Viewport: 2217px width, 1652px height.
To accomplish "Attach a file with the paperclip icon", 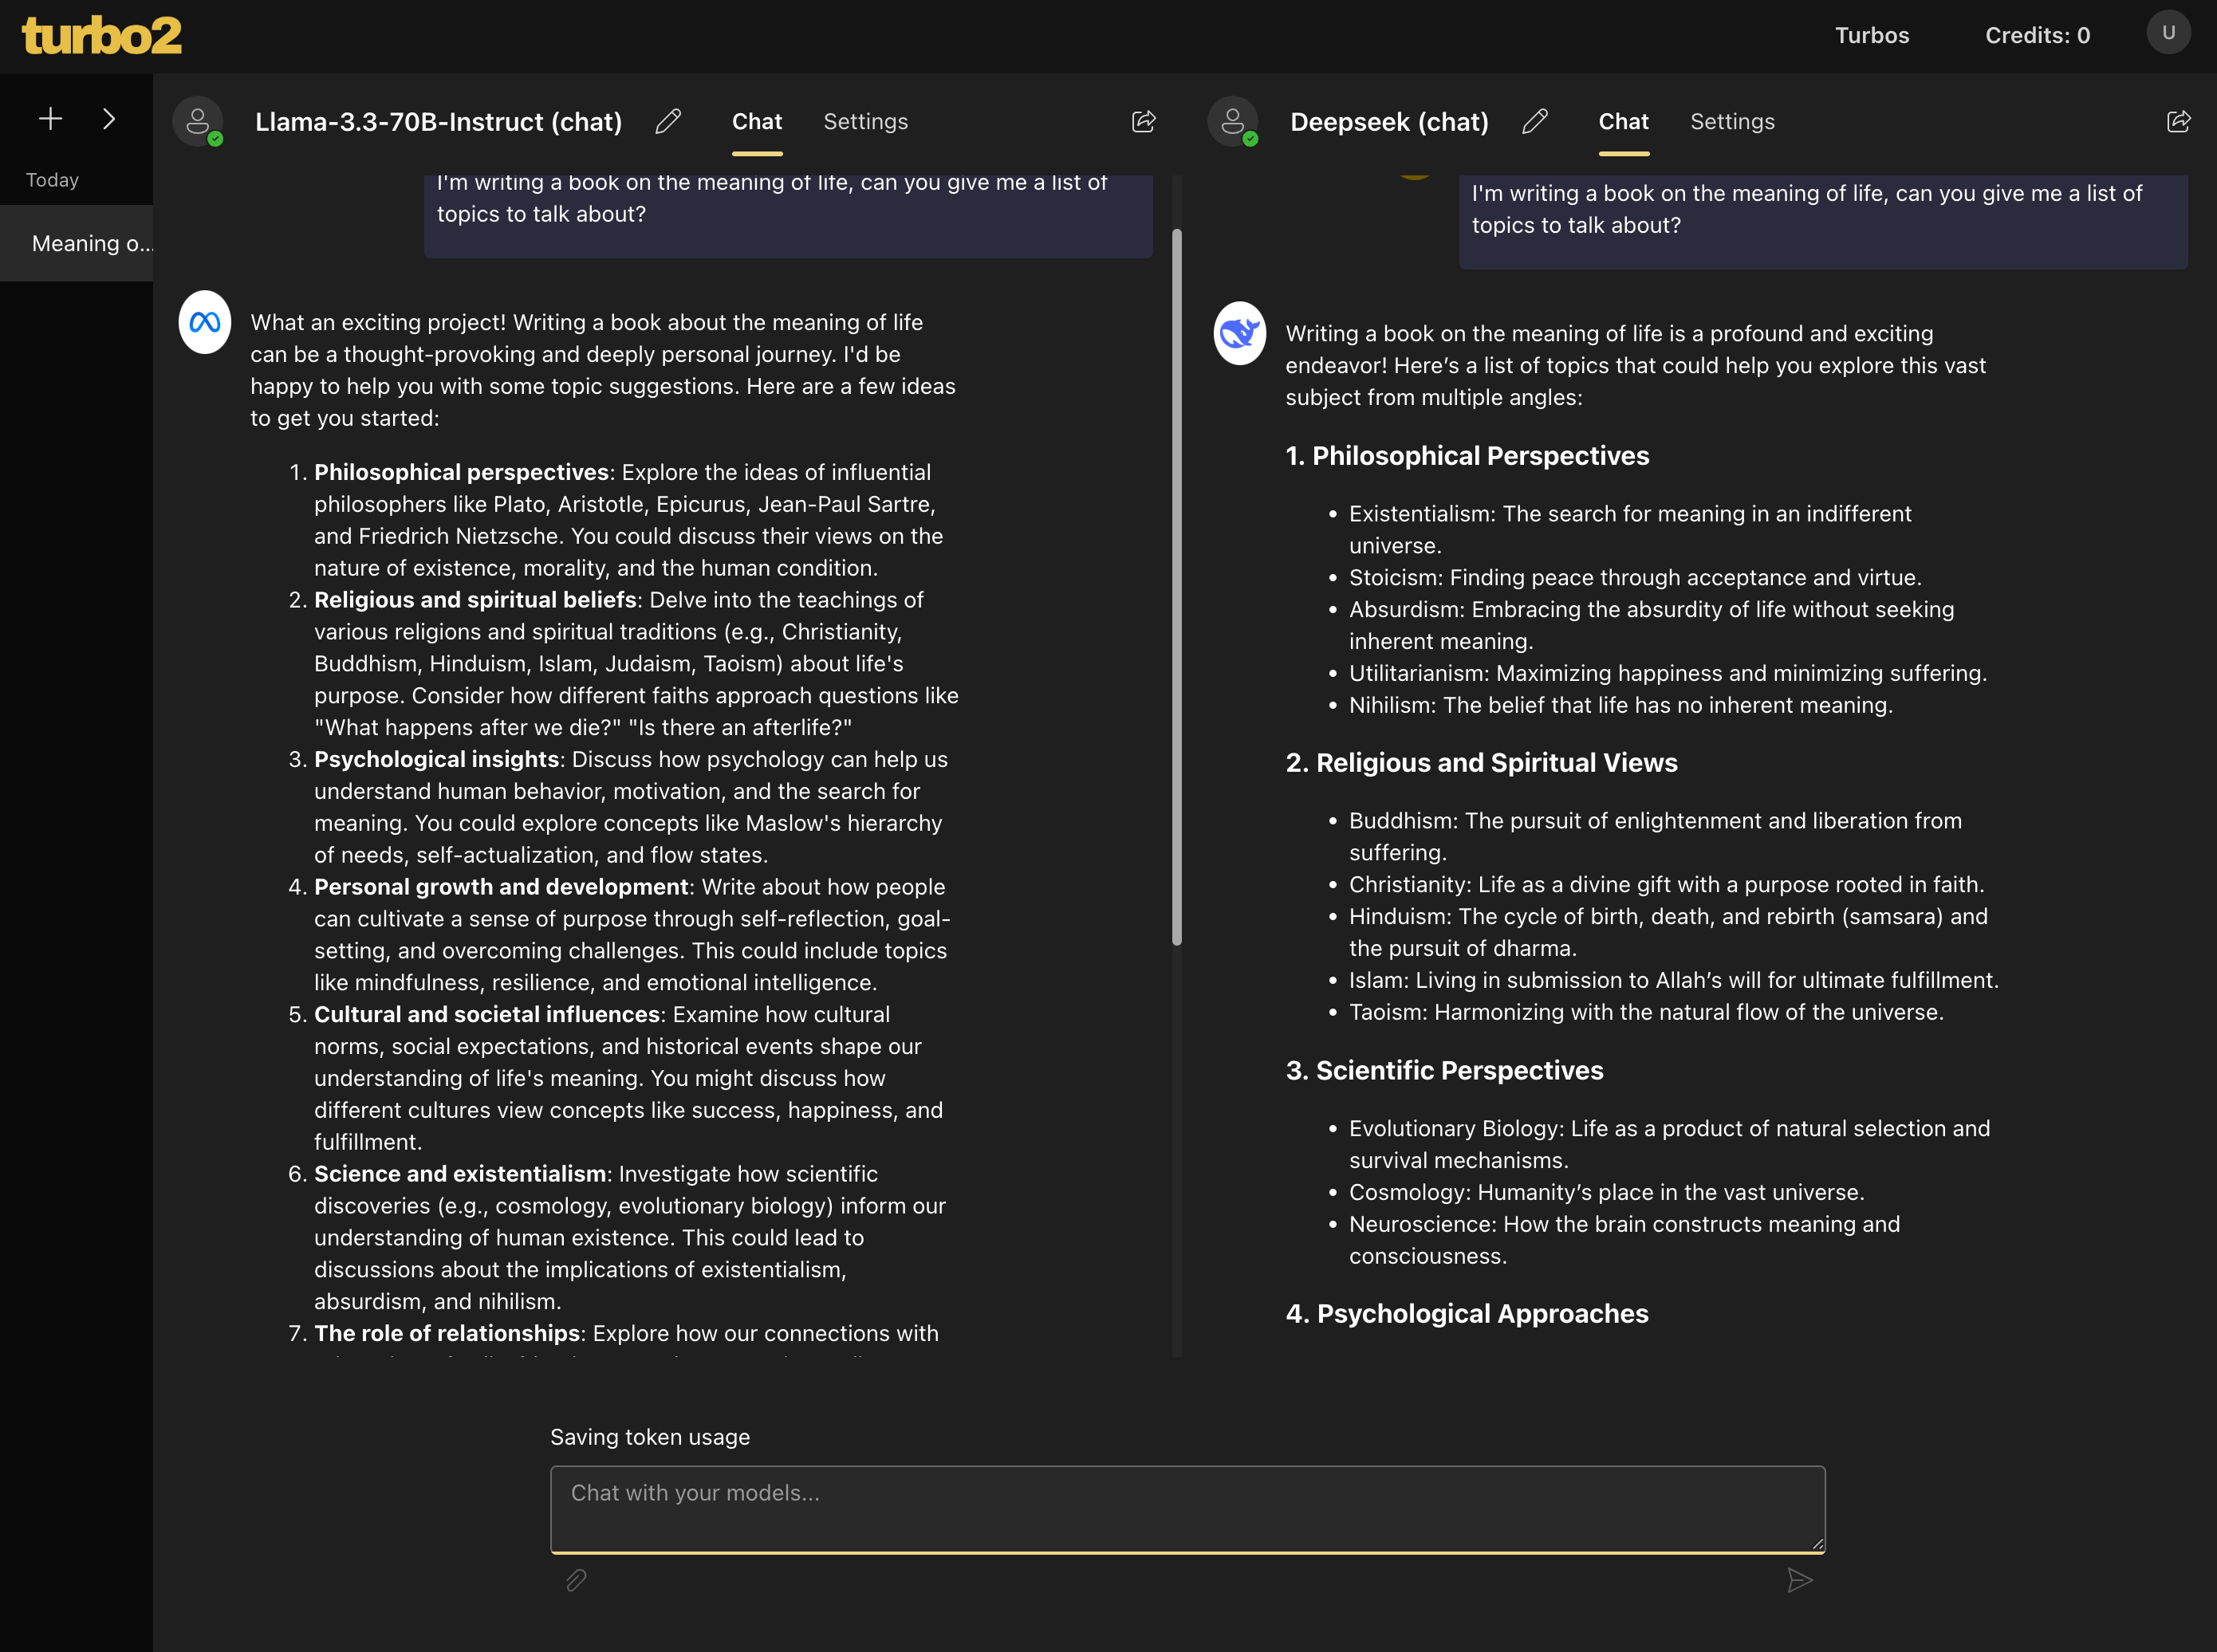I will click(576, 1580).
